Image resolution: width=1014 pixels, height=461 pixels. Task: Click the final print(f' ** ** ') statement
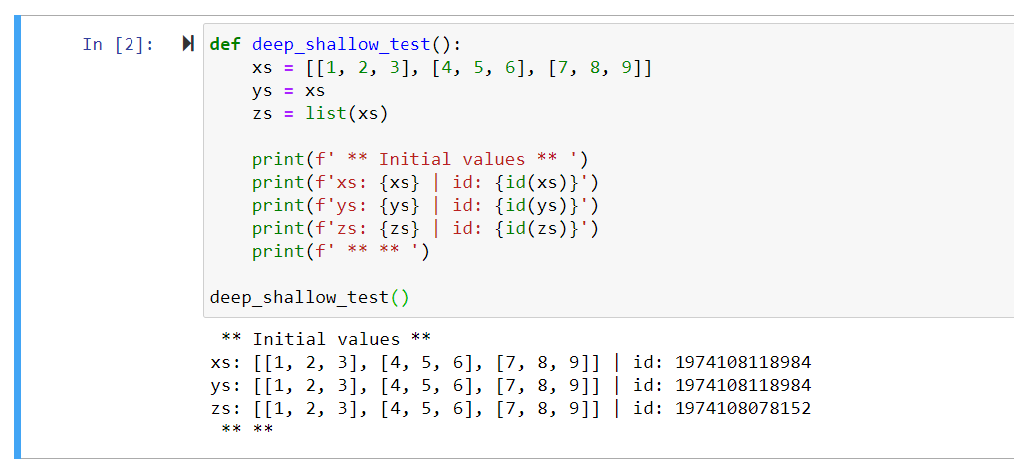point(340,251)
